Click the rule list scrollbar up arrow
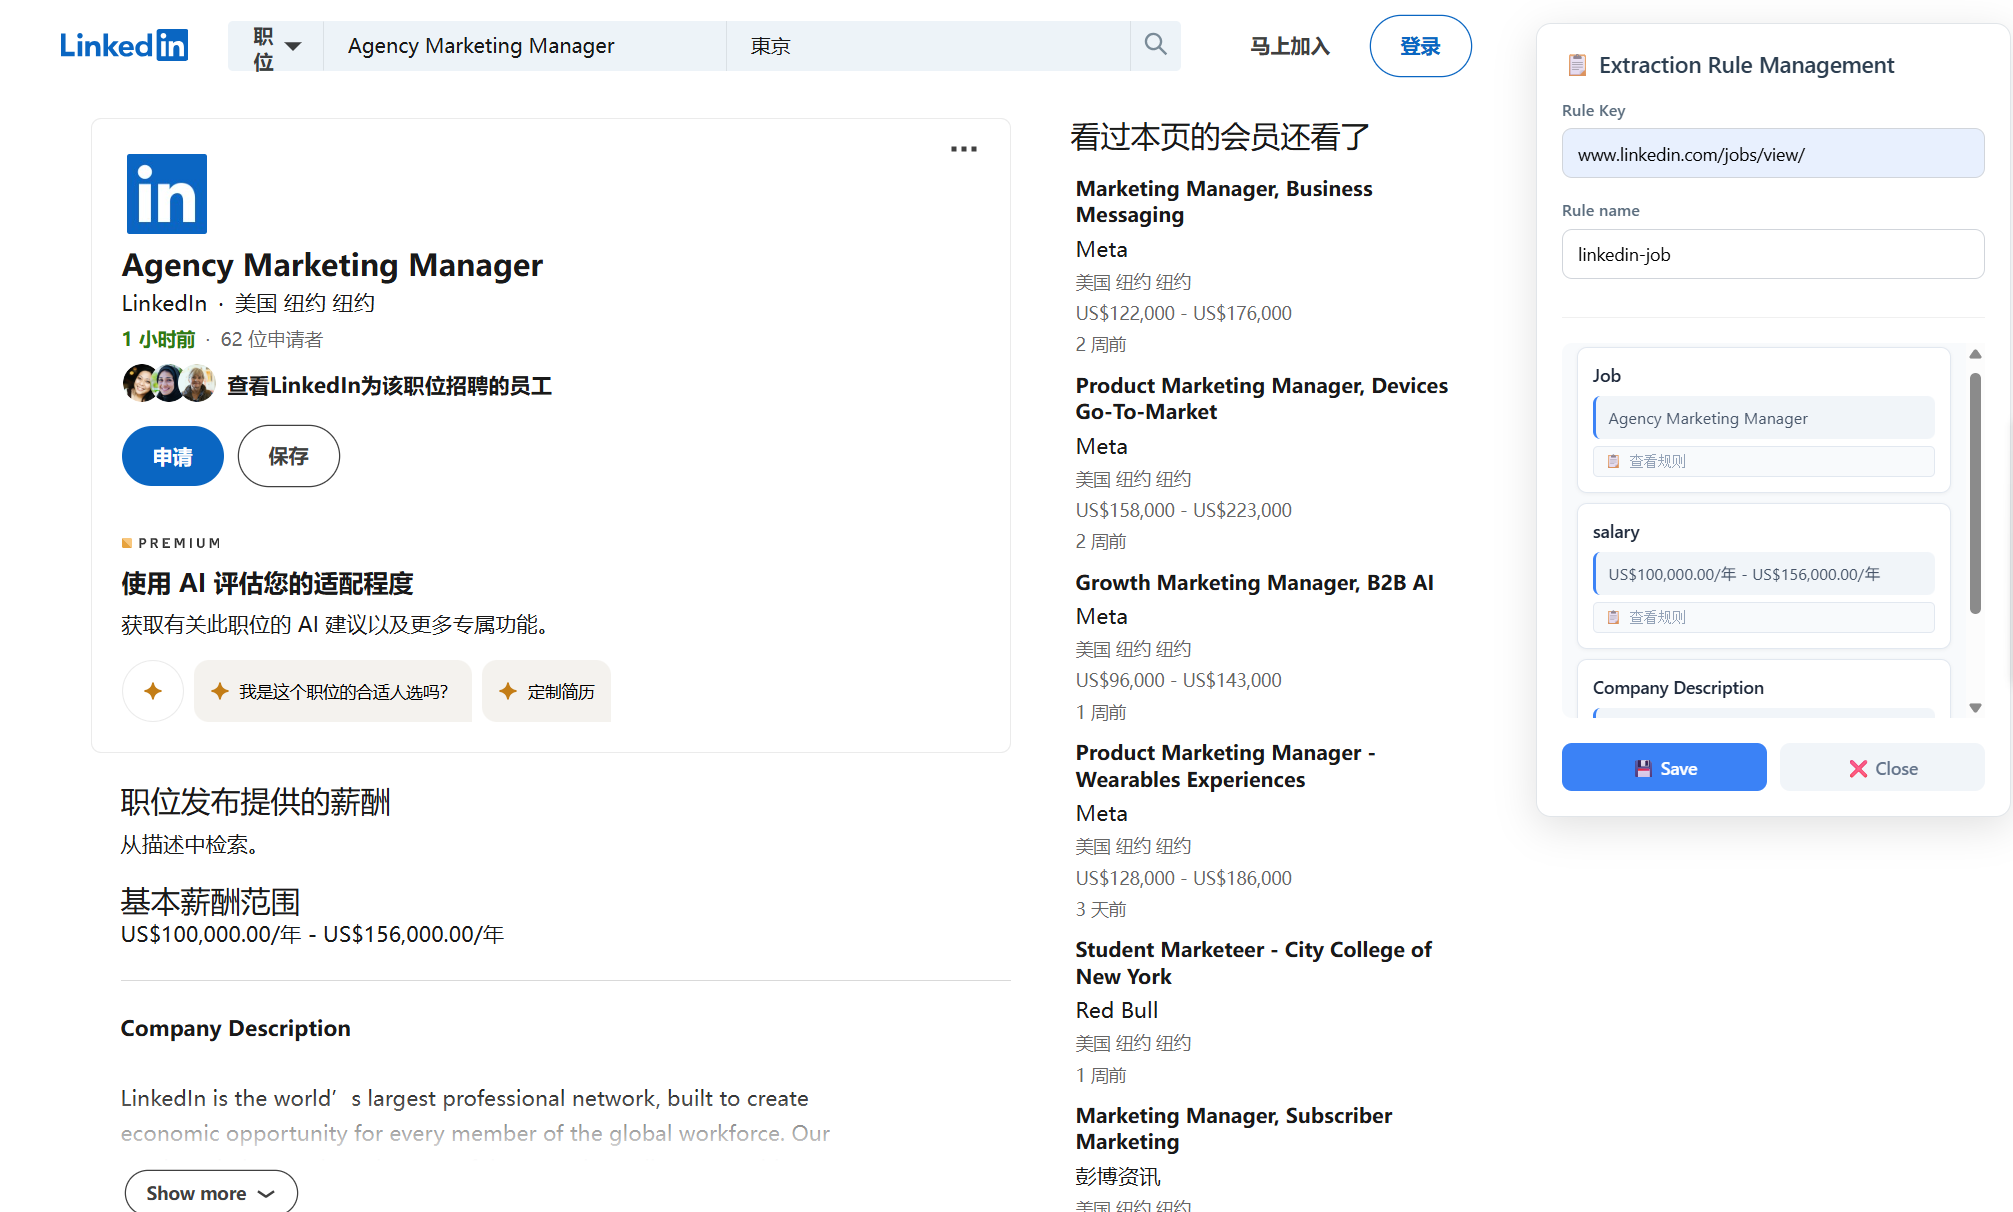The width and height of the screenshot is (2013, 1212). tap(1975, 354)
